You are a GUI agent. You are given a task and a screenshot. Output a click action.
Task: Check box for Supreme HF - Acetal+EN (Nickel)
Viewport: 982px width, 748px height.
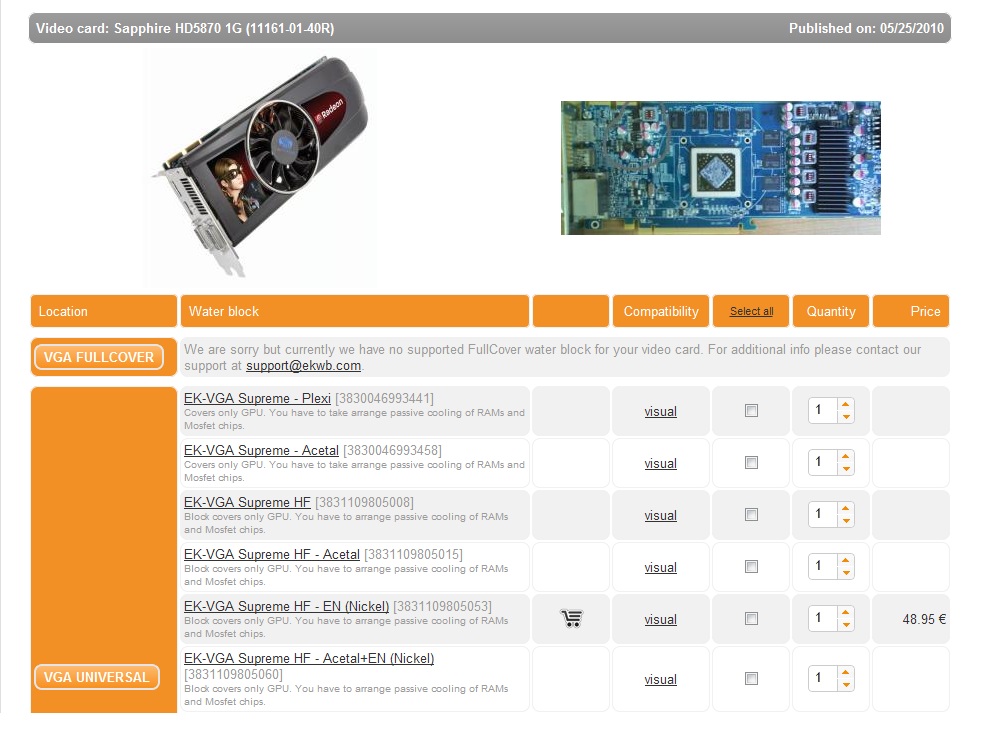coord(751,678)
